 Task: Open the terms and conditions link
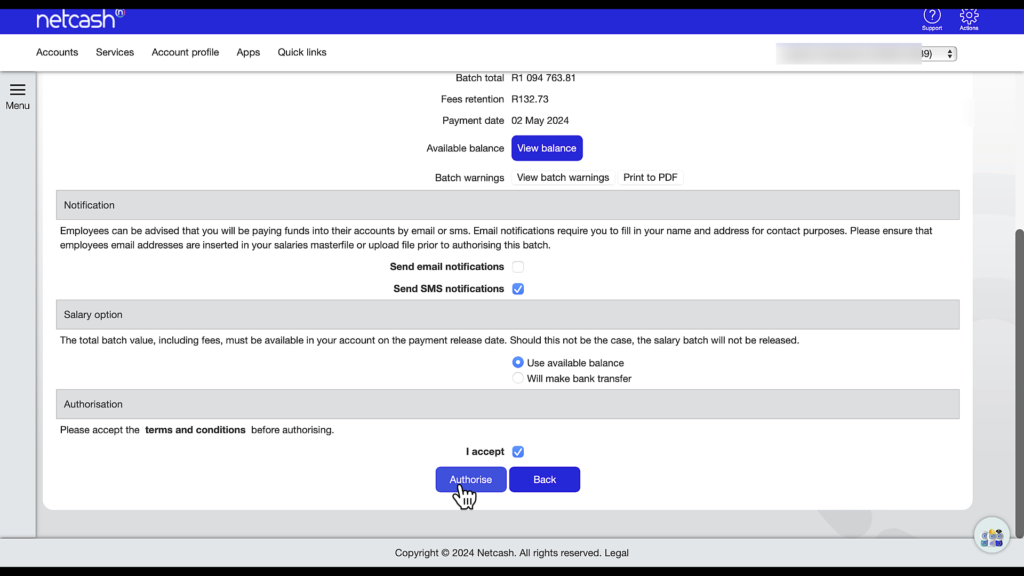[195, 430]
